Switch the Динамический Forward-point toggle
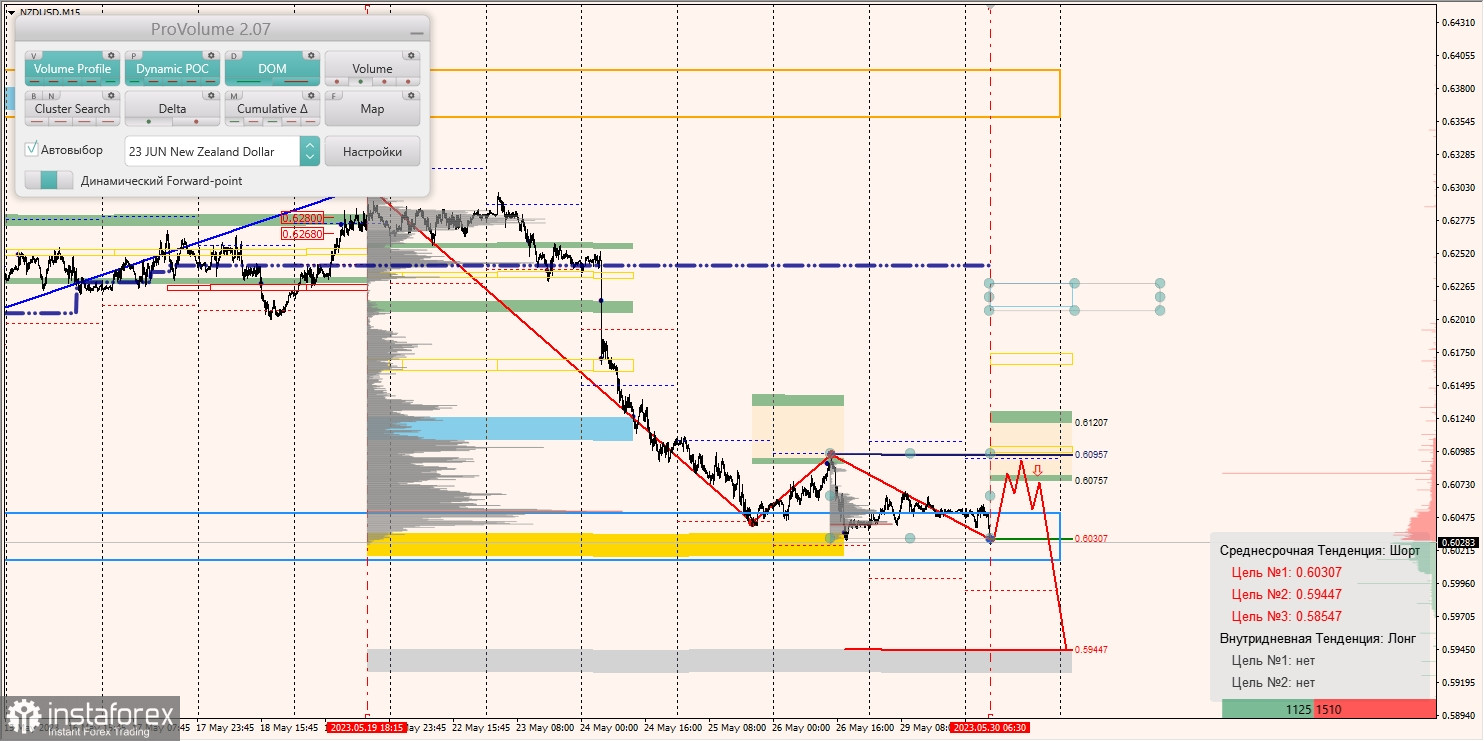The image size is (1484, 741). click(x=49, y=180)
